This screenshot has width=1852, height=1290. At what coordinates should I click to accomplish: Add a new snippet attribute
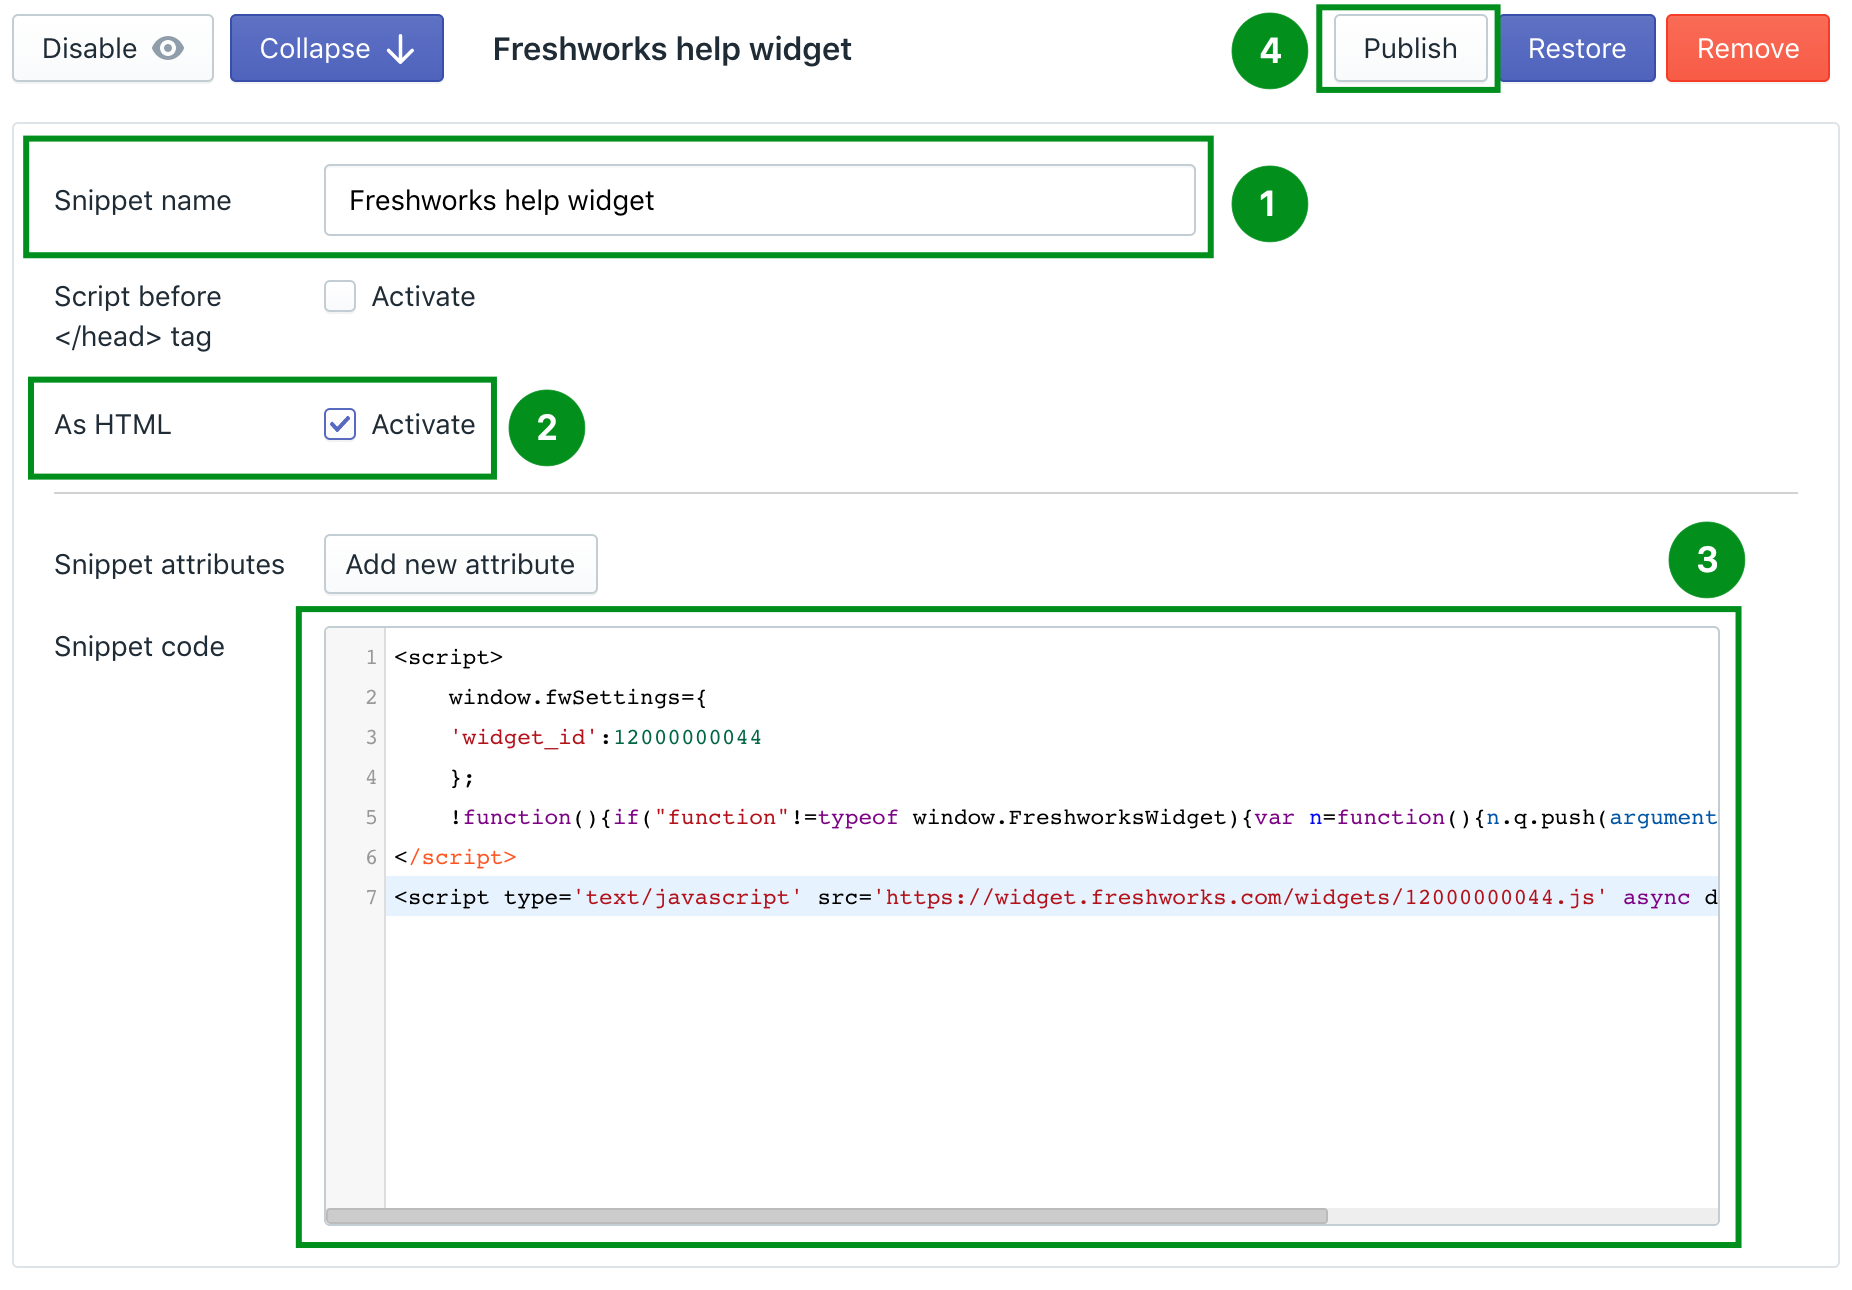[x=460, y=564]
